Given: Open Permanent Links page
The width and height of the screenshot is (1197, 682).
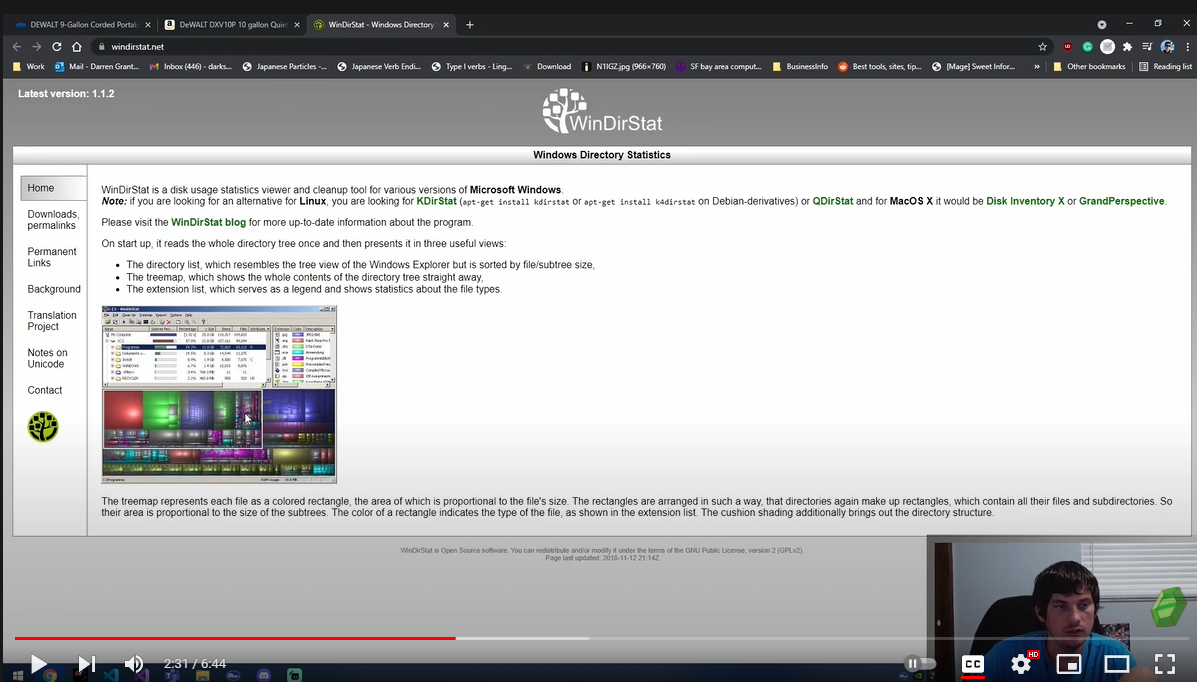Looking at the screenshot, I should point(51,257).
